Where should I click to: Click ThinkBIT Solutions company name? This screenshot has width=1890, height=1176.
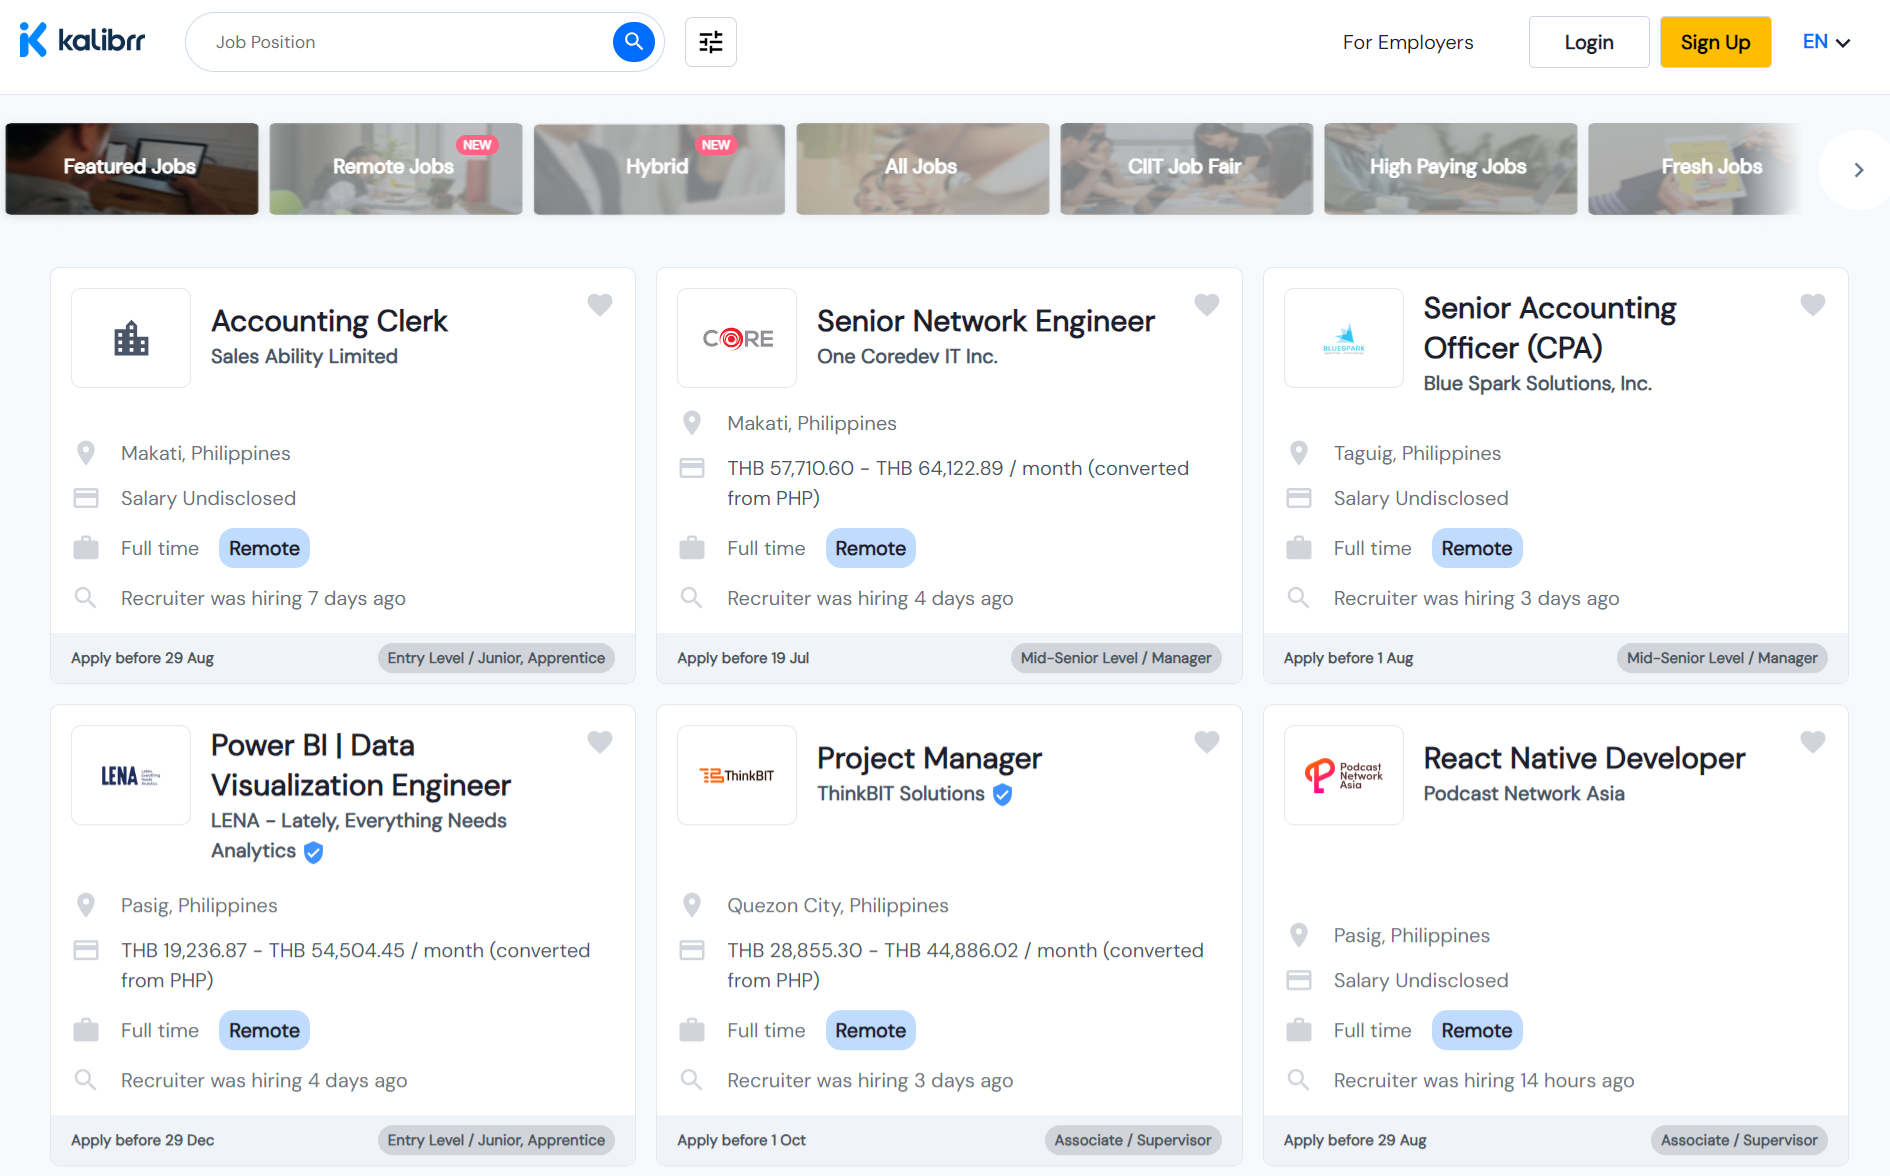coord(901,794)
